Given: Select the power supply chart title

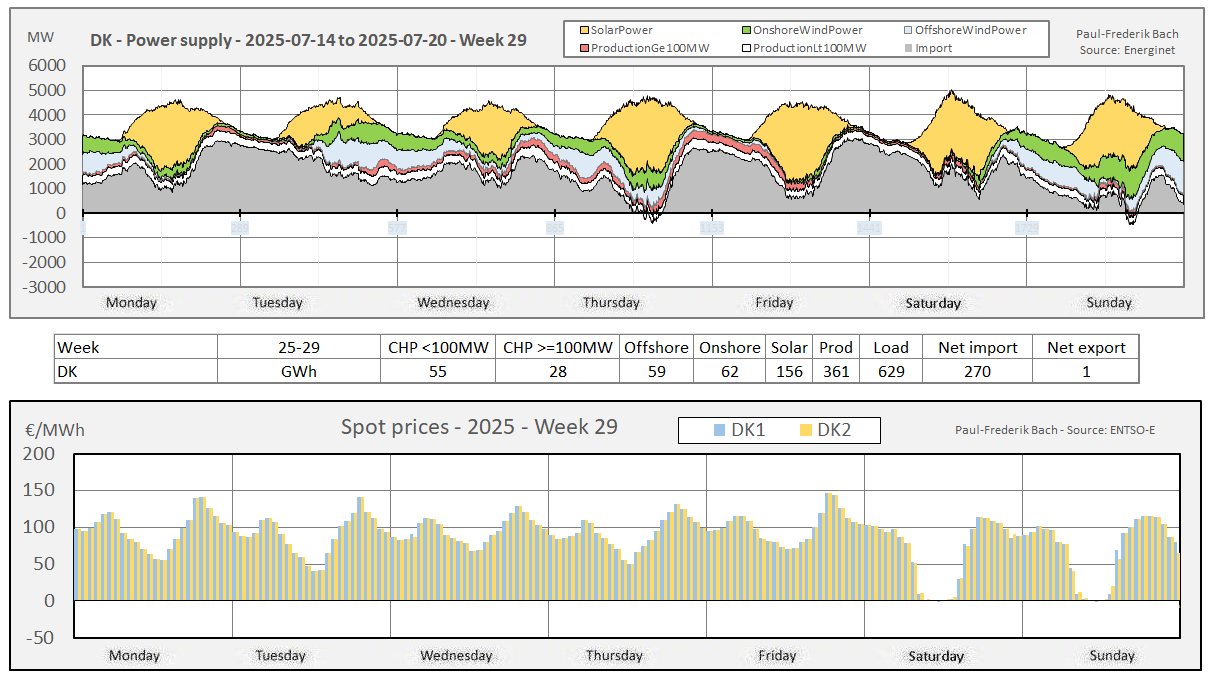Looking at the screenshot, I should coord(308,41).
